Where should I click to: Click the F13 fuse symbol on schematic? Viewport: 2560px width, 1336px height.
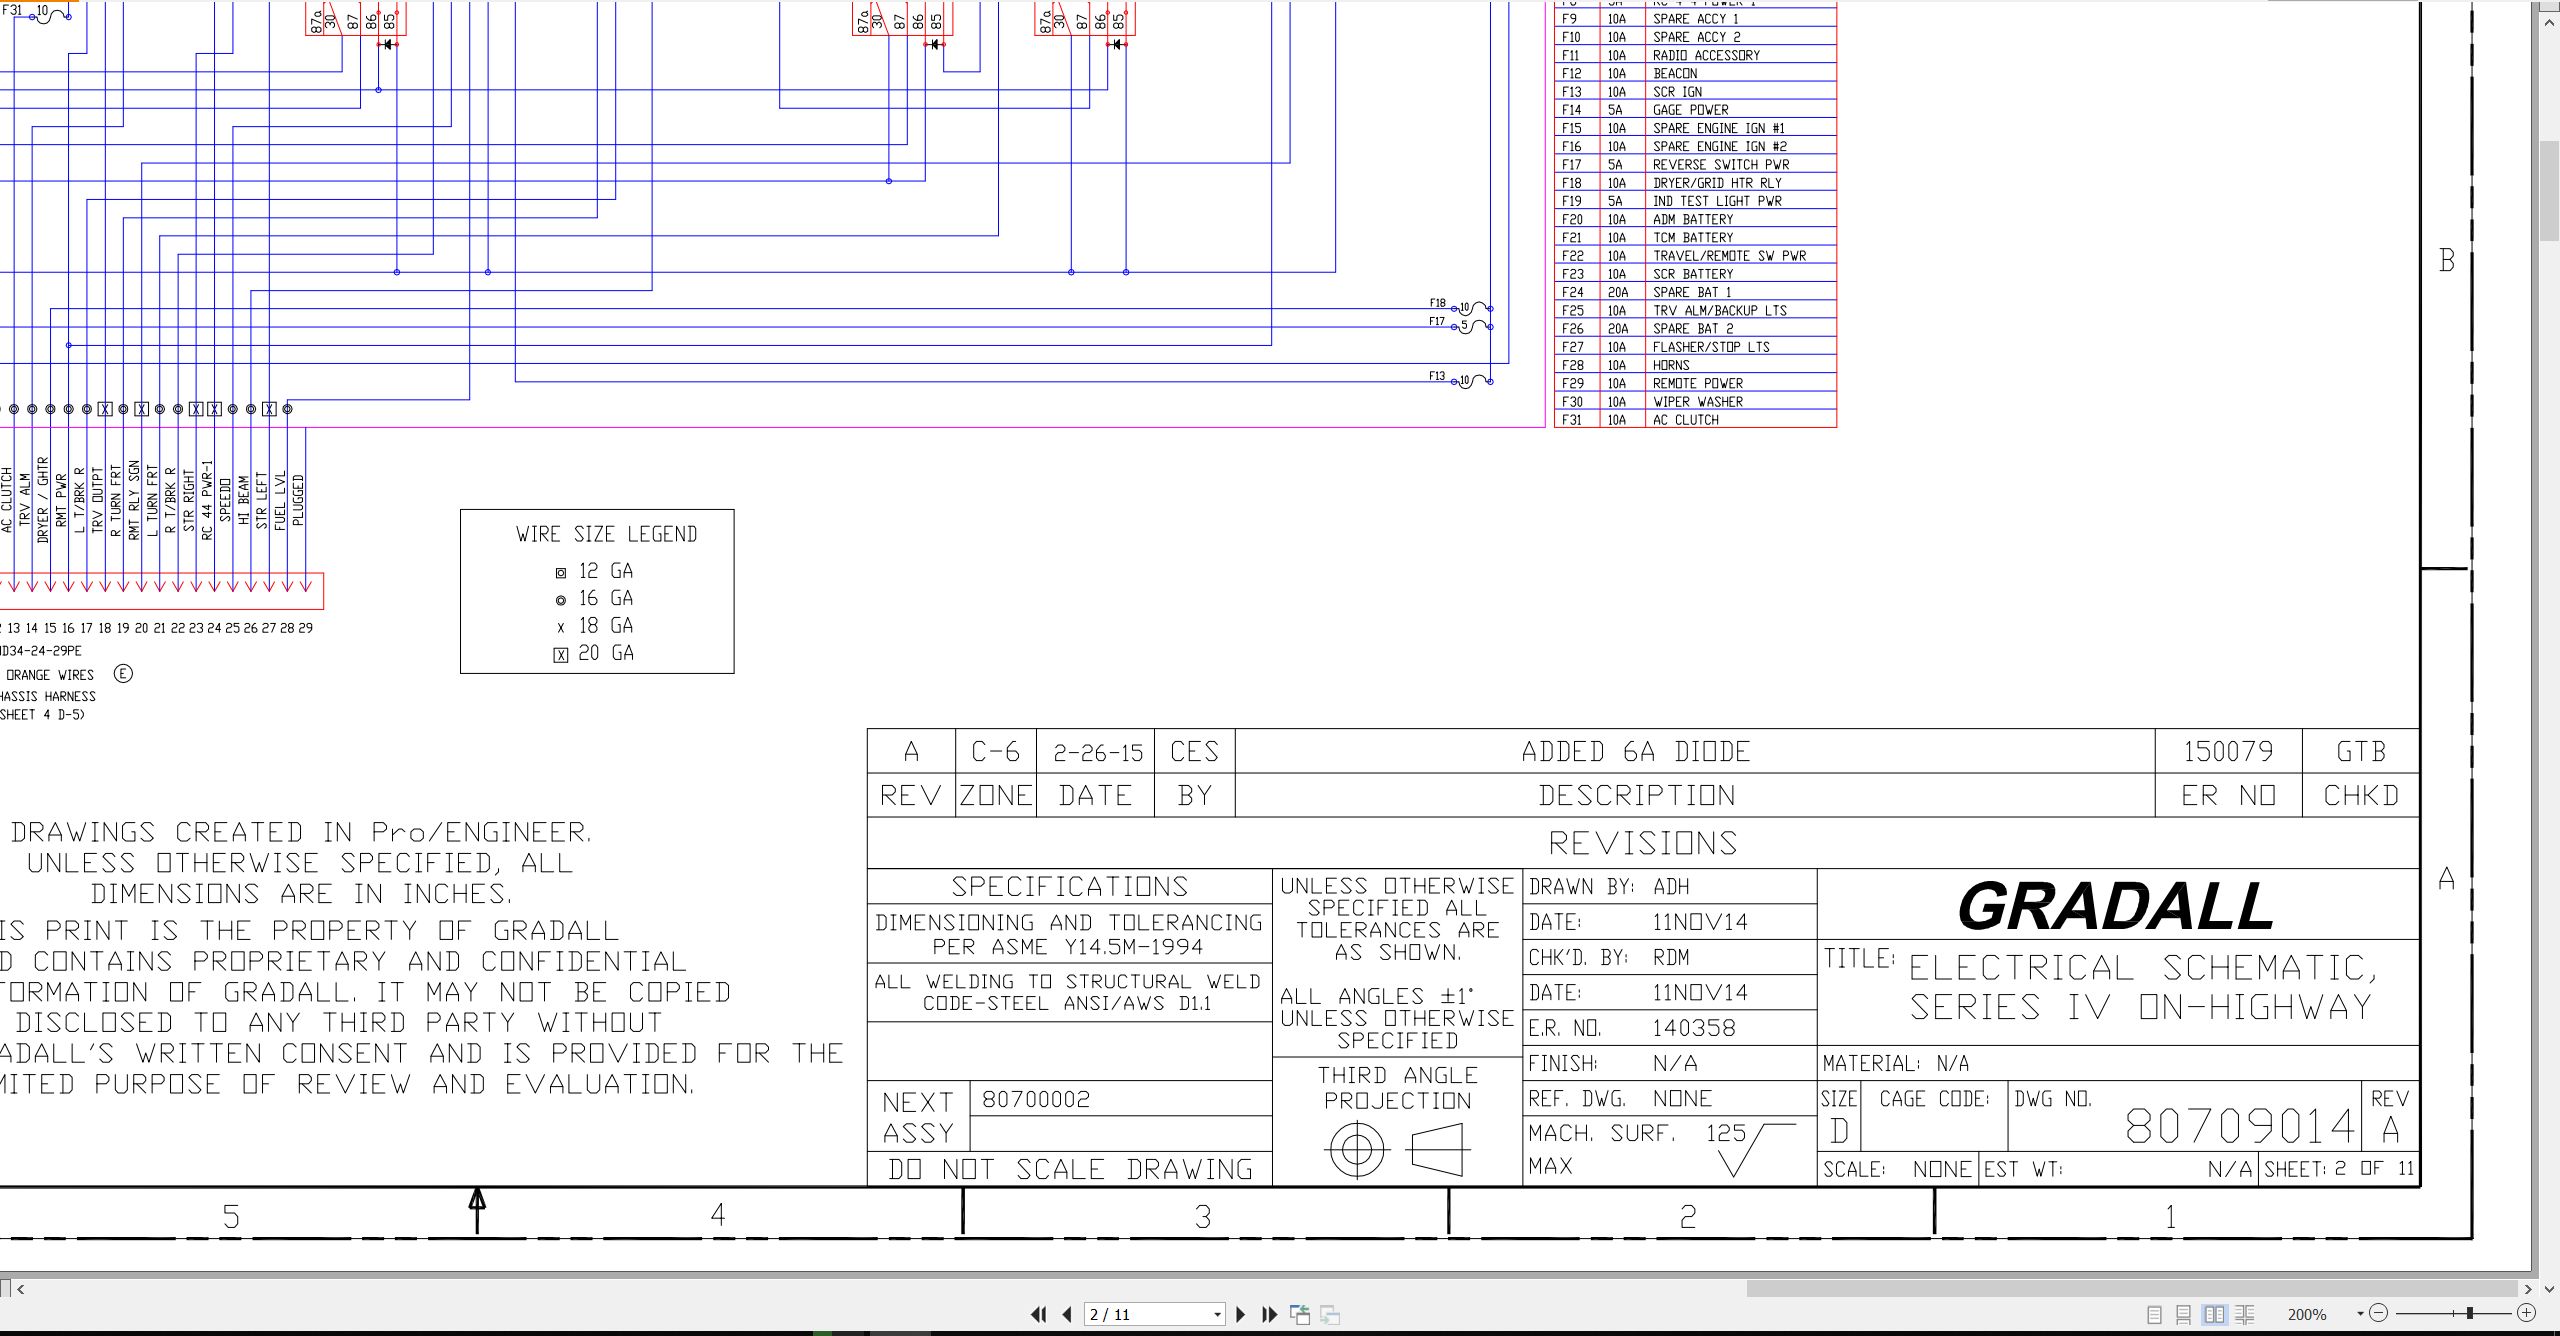pos(1474,380)
